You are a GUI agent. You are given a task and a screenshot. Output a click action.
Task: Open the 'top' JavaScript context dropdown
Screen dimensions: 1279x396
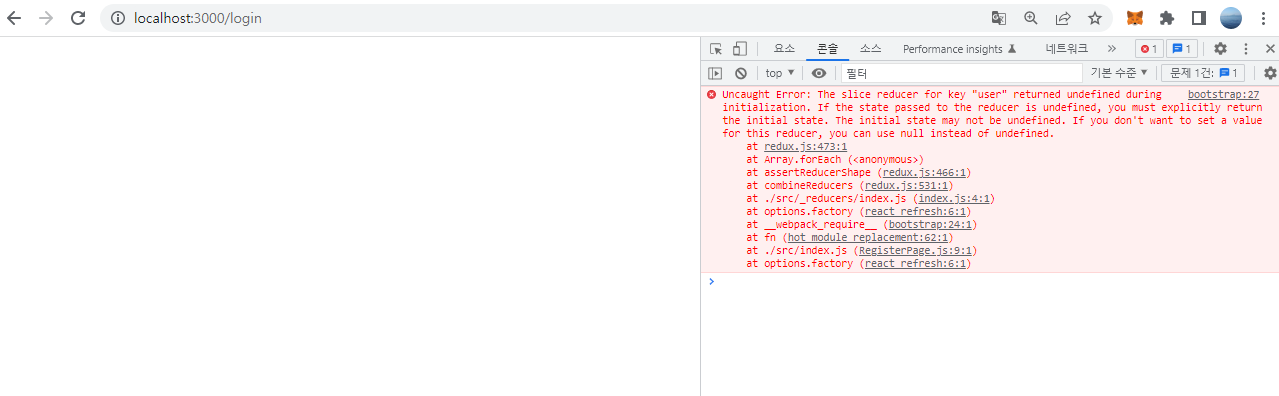coord(780,73)
